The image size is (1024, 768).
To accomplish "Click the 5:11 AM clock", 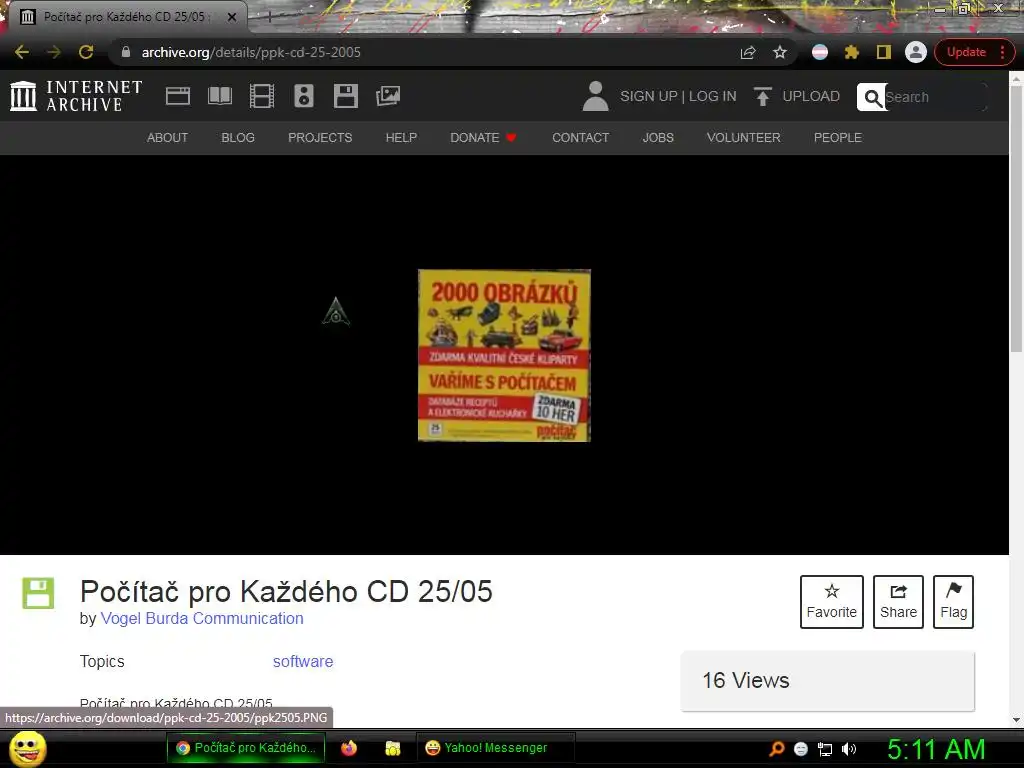I will point(936,749).
